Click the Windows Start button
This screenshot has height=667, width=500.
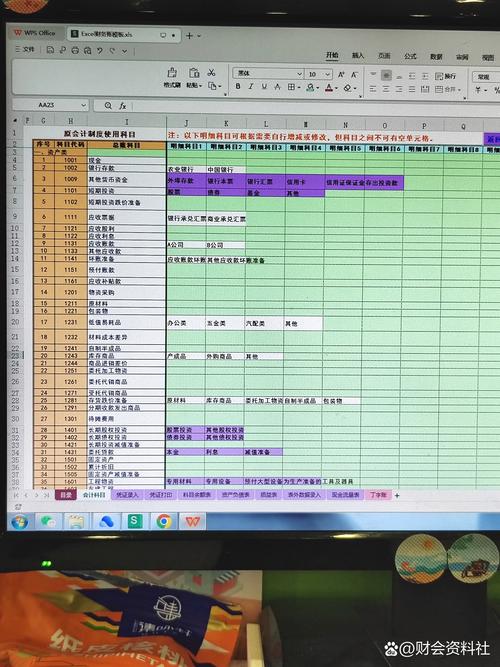[20, 522]
